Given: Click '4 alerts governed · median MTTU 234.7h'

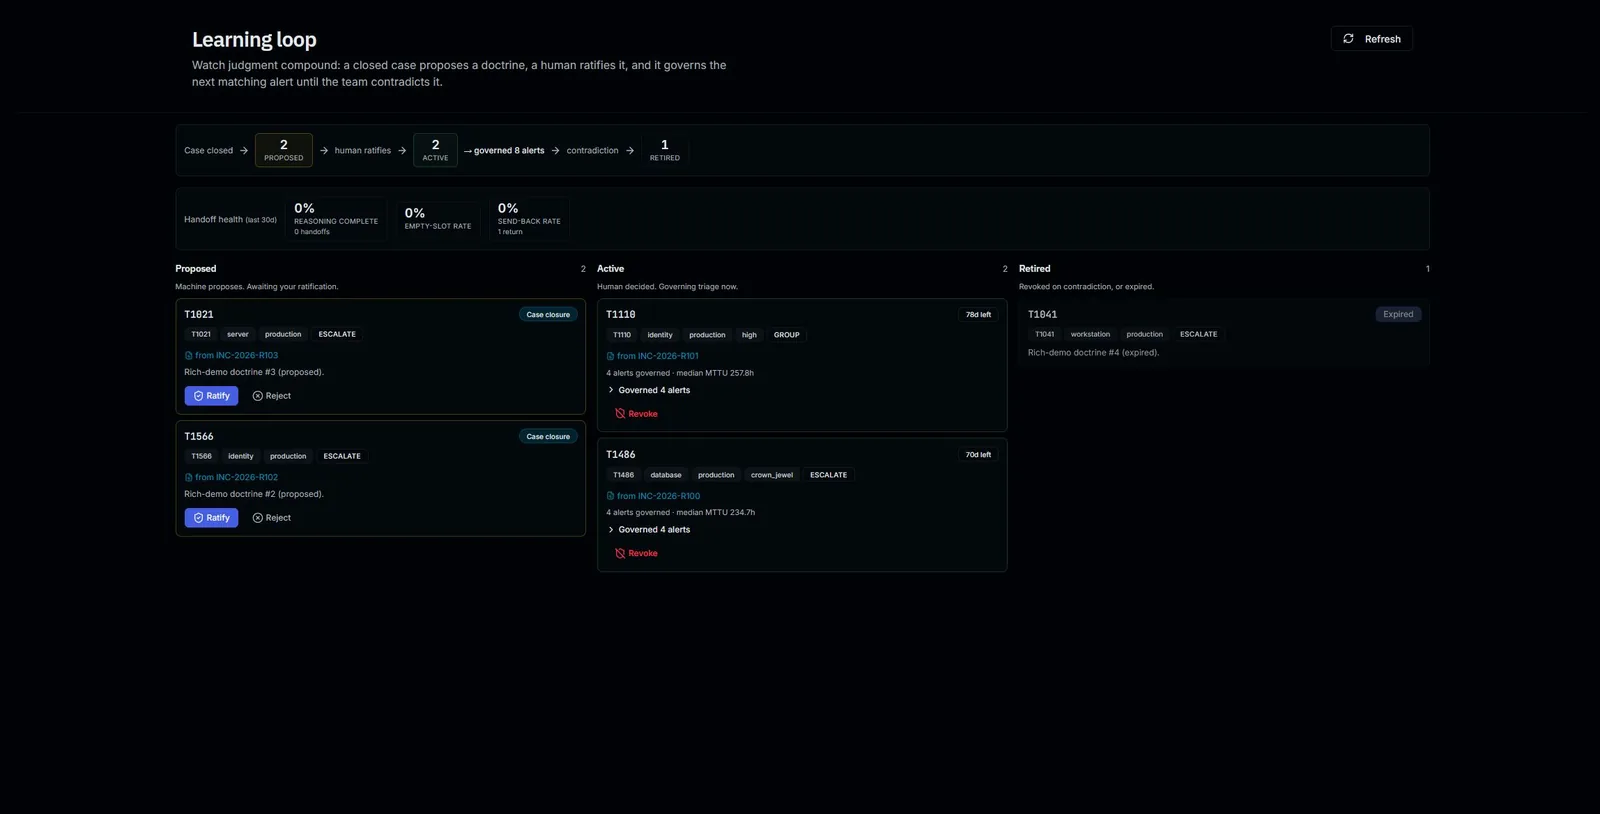Looking at the screenshot, I should point(680,512).
